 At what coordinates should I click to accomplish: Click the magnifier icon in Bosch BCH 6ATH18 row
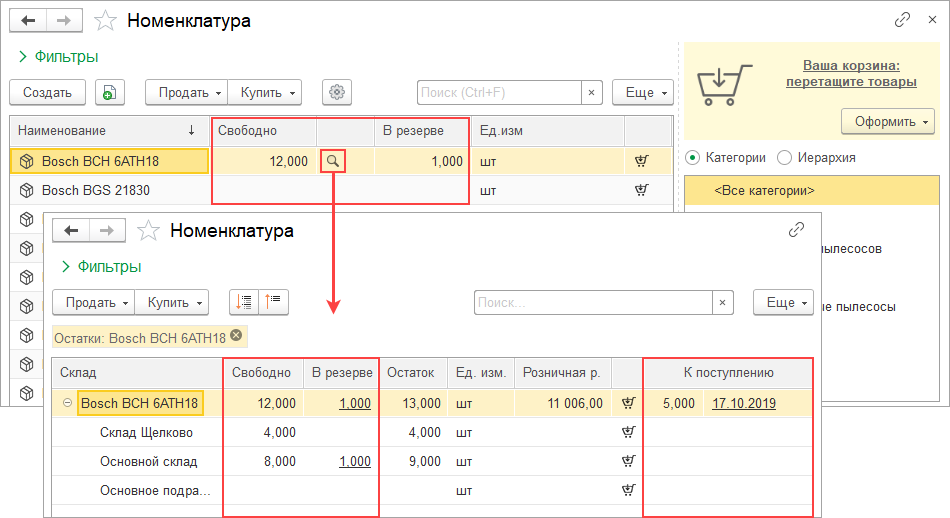[333, 161]
